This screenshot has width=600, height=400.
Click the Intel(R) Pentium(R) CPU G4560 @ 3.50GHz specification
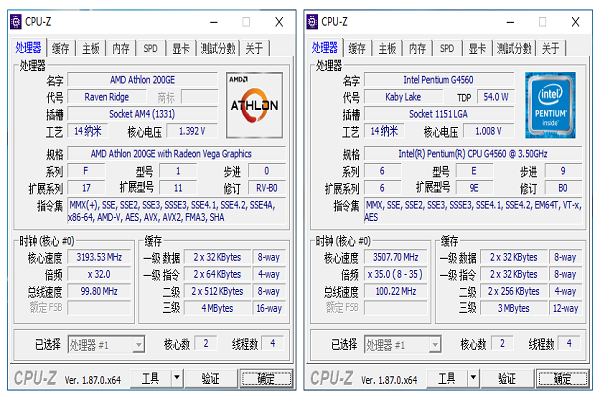click(473, 153)
